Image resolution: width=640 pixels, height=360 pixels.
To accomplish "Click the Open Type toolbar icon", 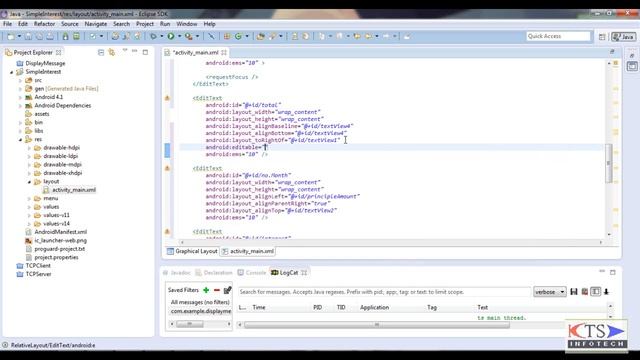I will (x=260, y=36).
